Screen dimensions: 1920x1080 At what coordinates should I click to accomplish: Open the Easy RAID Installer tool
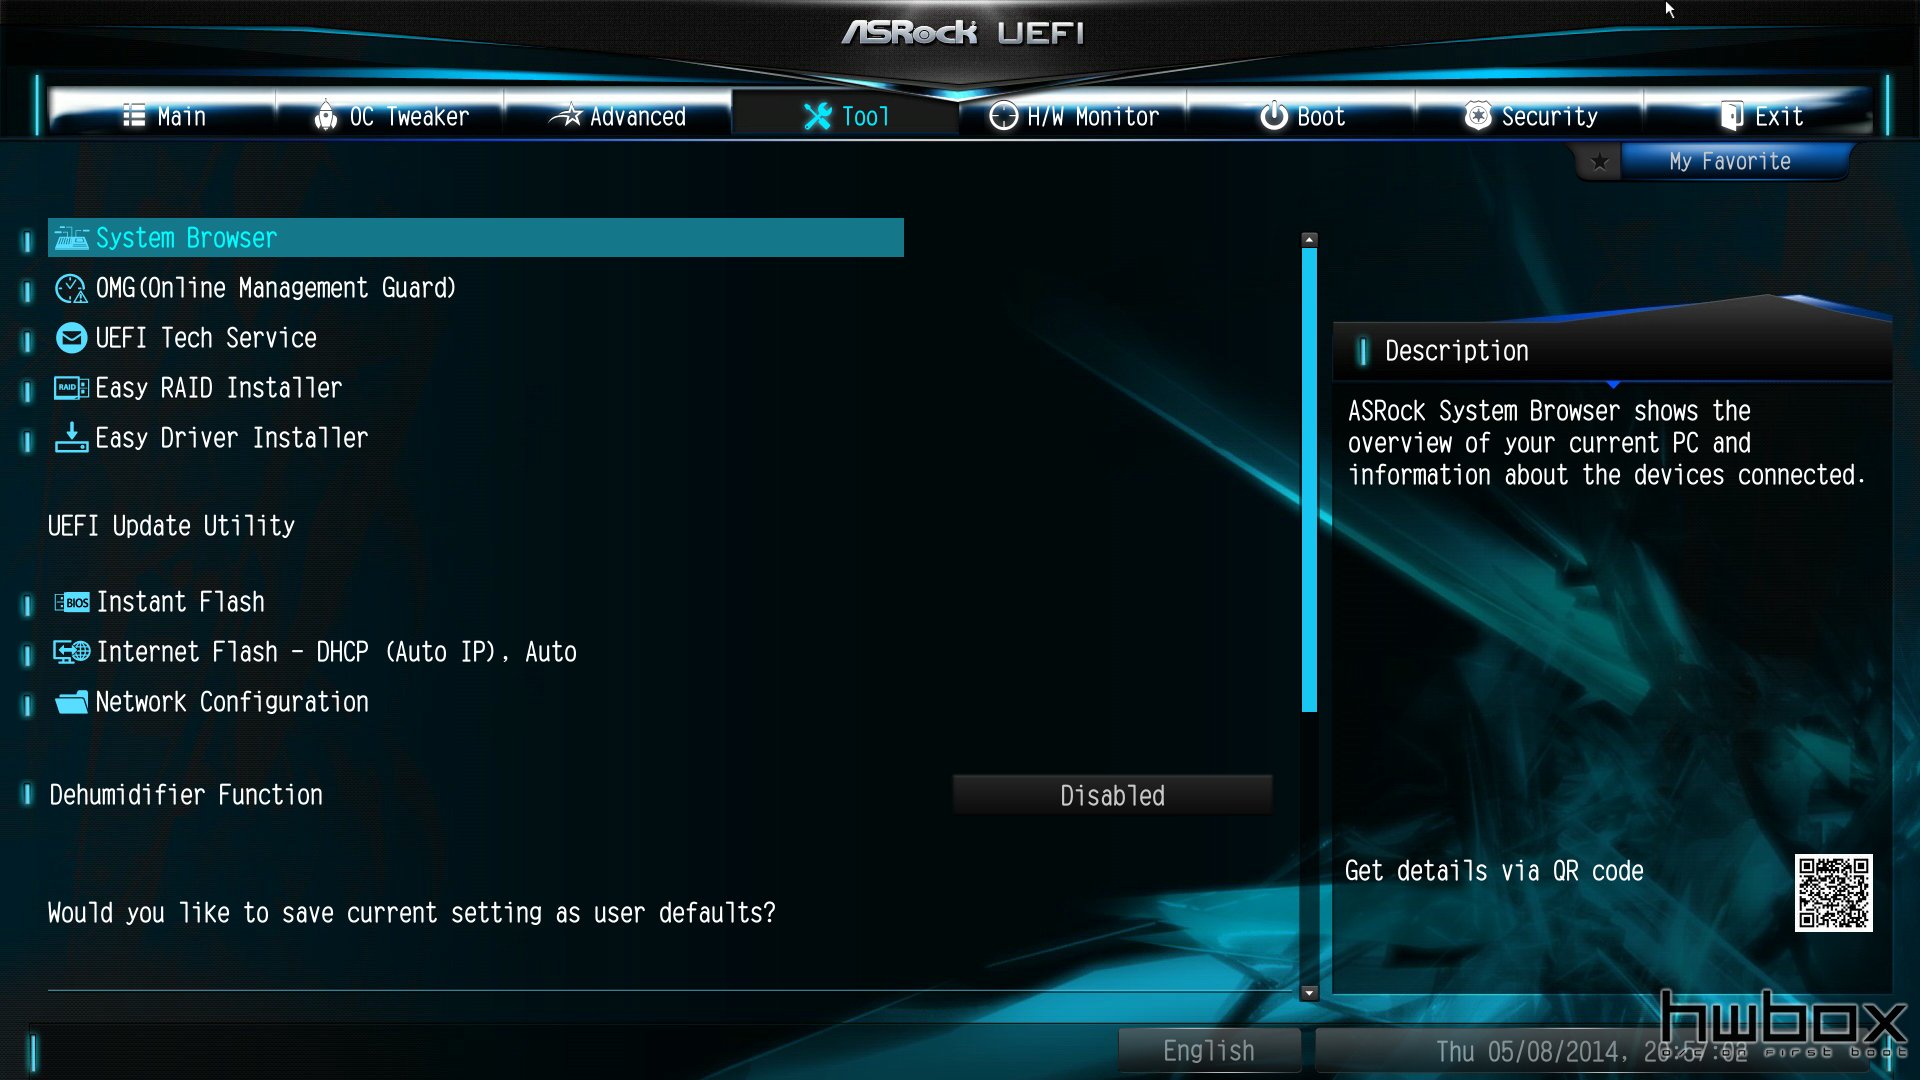(219, 389)
